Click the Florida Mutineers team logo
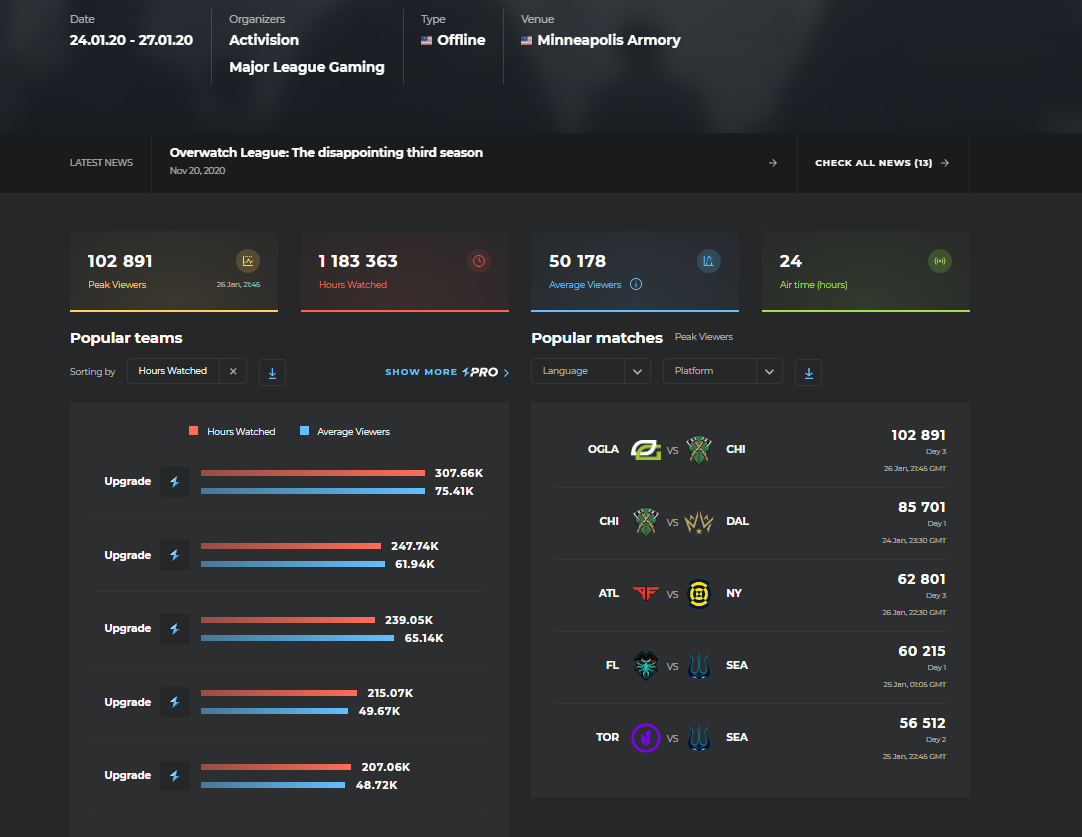This screenshot has height=837, width=1082. tap(646, 666)
